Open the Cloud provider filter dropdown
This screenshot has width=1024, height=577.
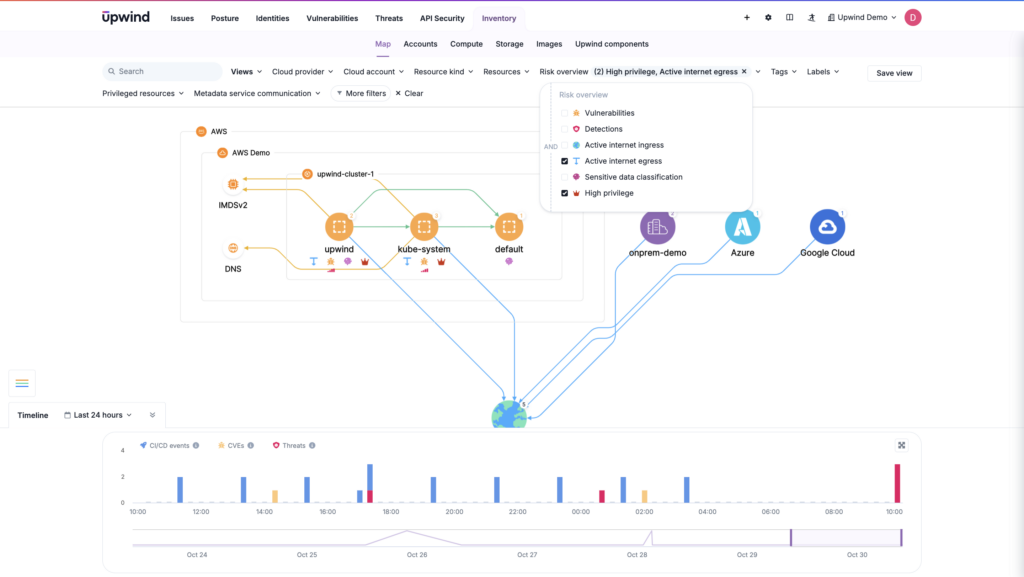click(x=303, y=72)
